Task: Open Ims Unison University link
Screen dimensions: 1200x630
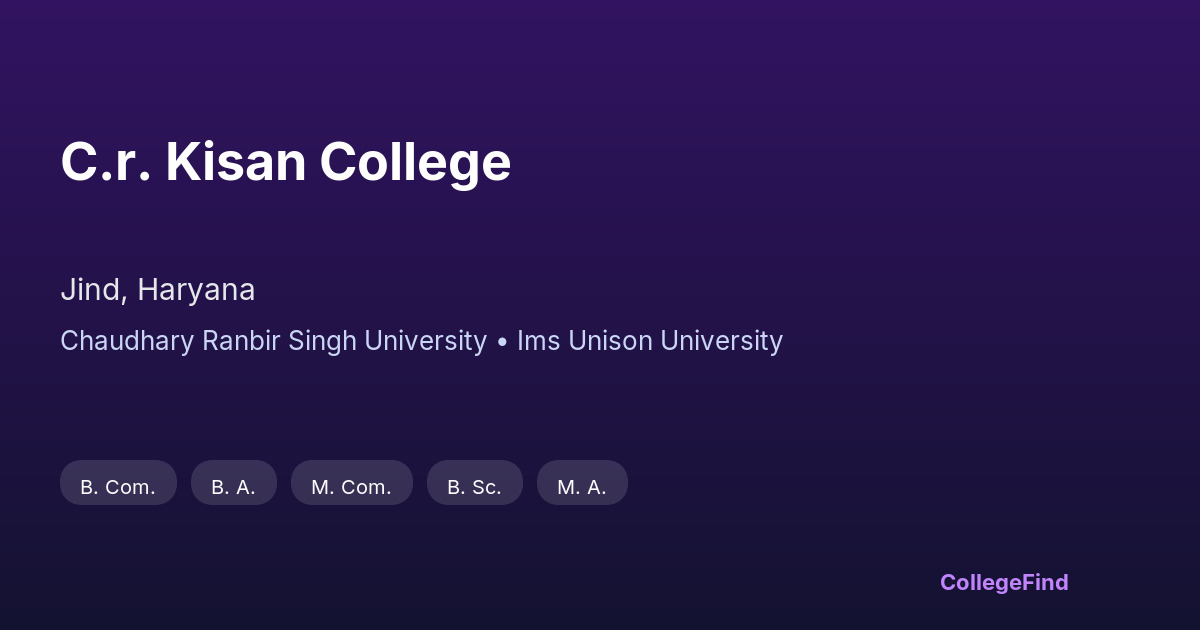Action: coord(649,341)
